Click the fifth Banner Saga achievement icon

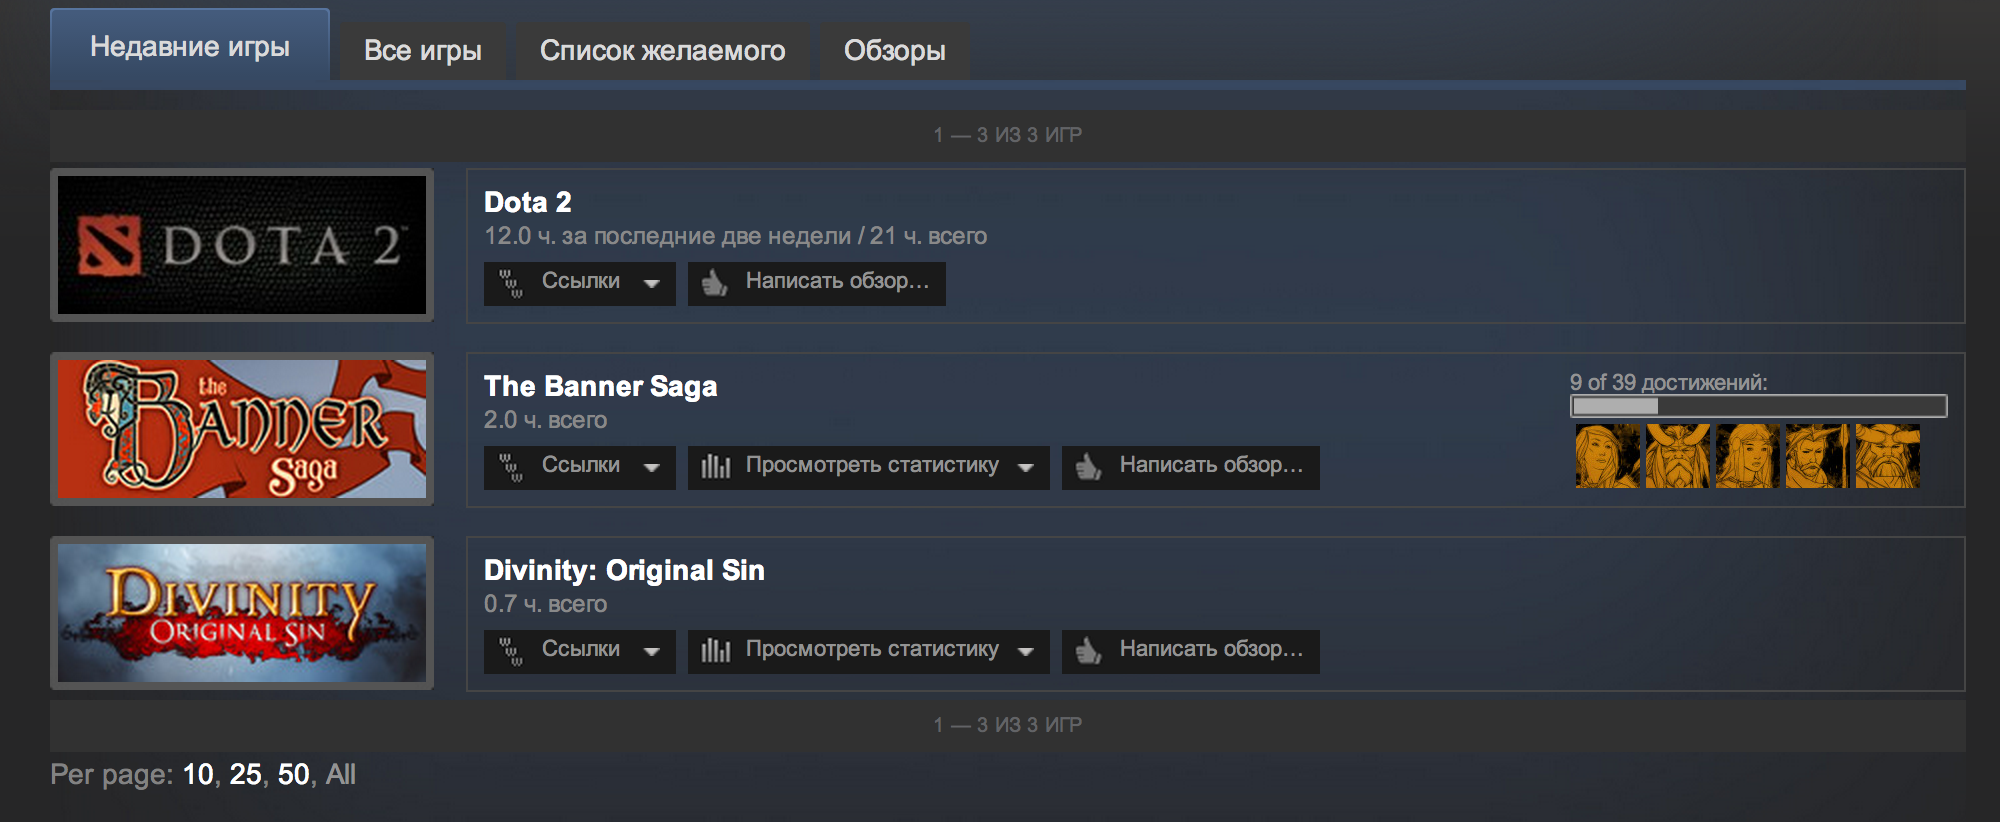tap(1888, 456)
